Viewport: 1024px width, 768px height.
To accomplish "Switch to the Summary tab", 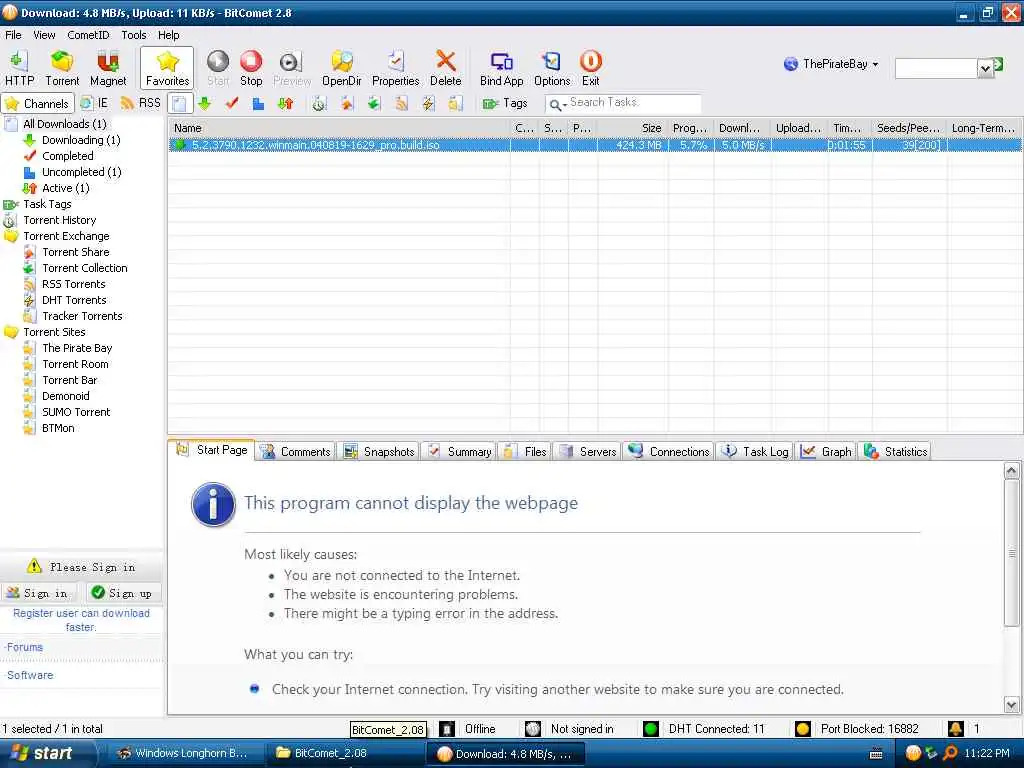I will 460,451.
